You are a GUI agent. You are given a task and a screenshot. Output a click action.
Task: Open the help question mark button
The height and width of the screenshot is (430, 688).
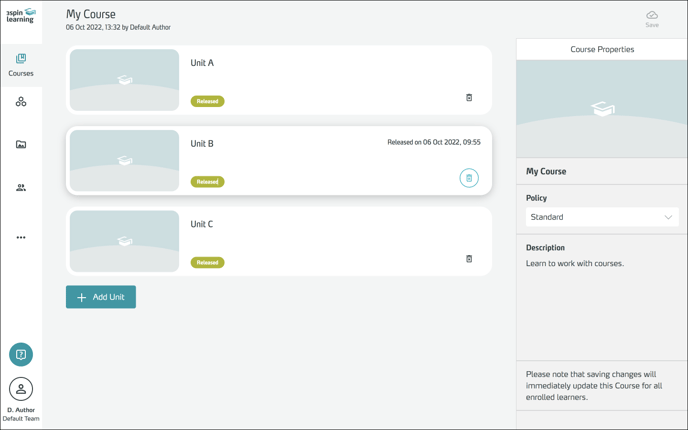coord(21,354)
